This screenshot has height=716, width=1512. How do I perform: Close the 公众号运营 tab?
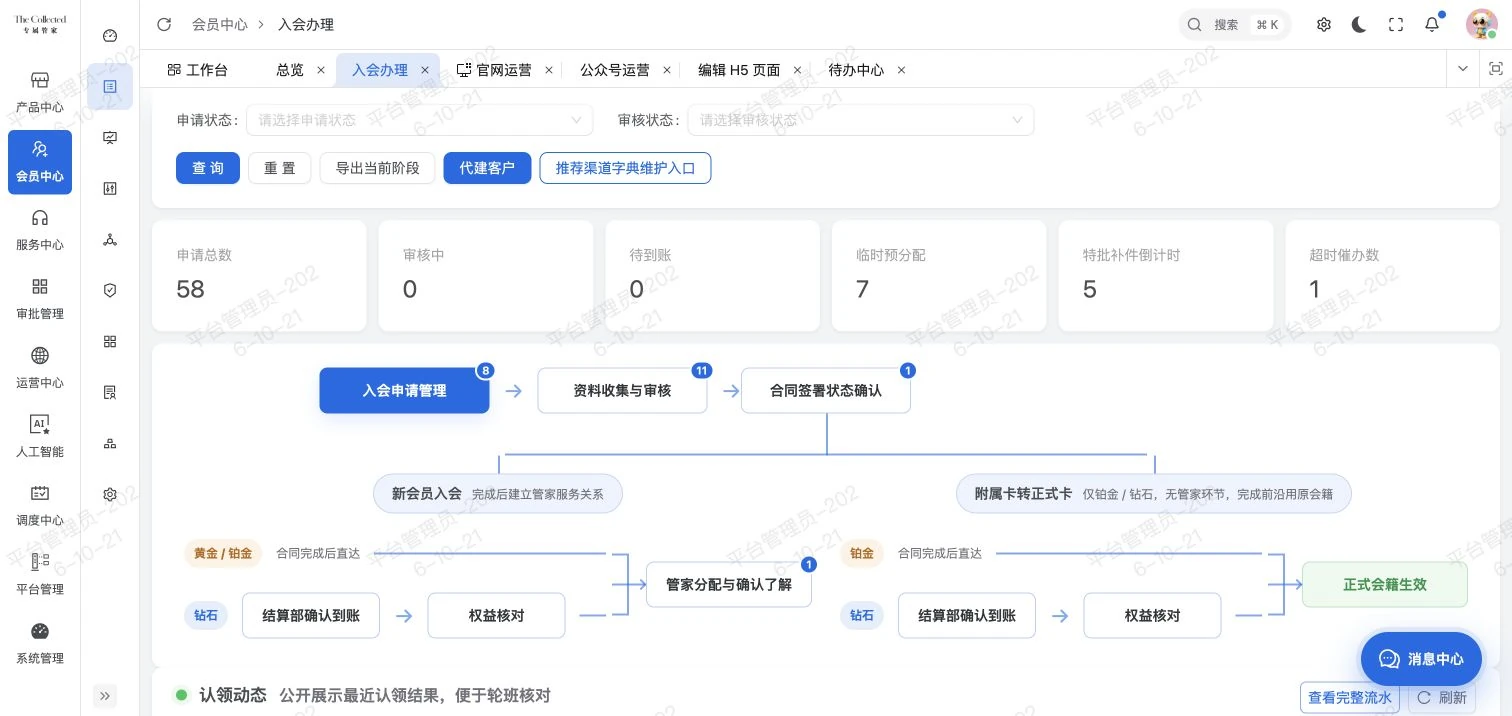[667, 70]
